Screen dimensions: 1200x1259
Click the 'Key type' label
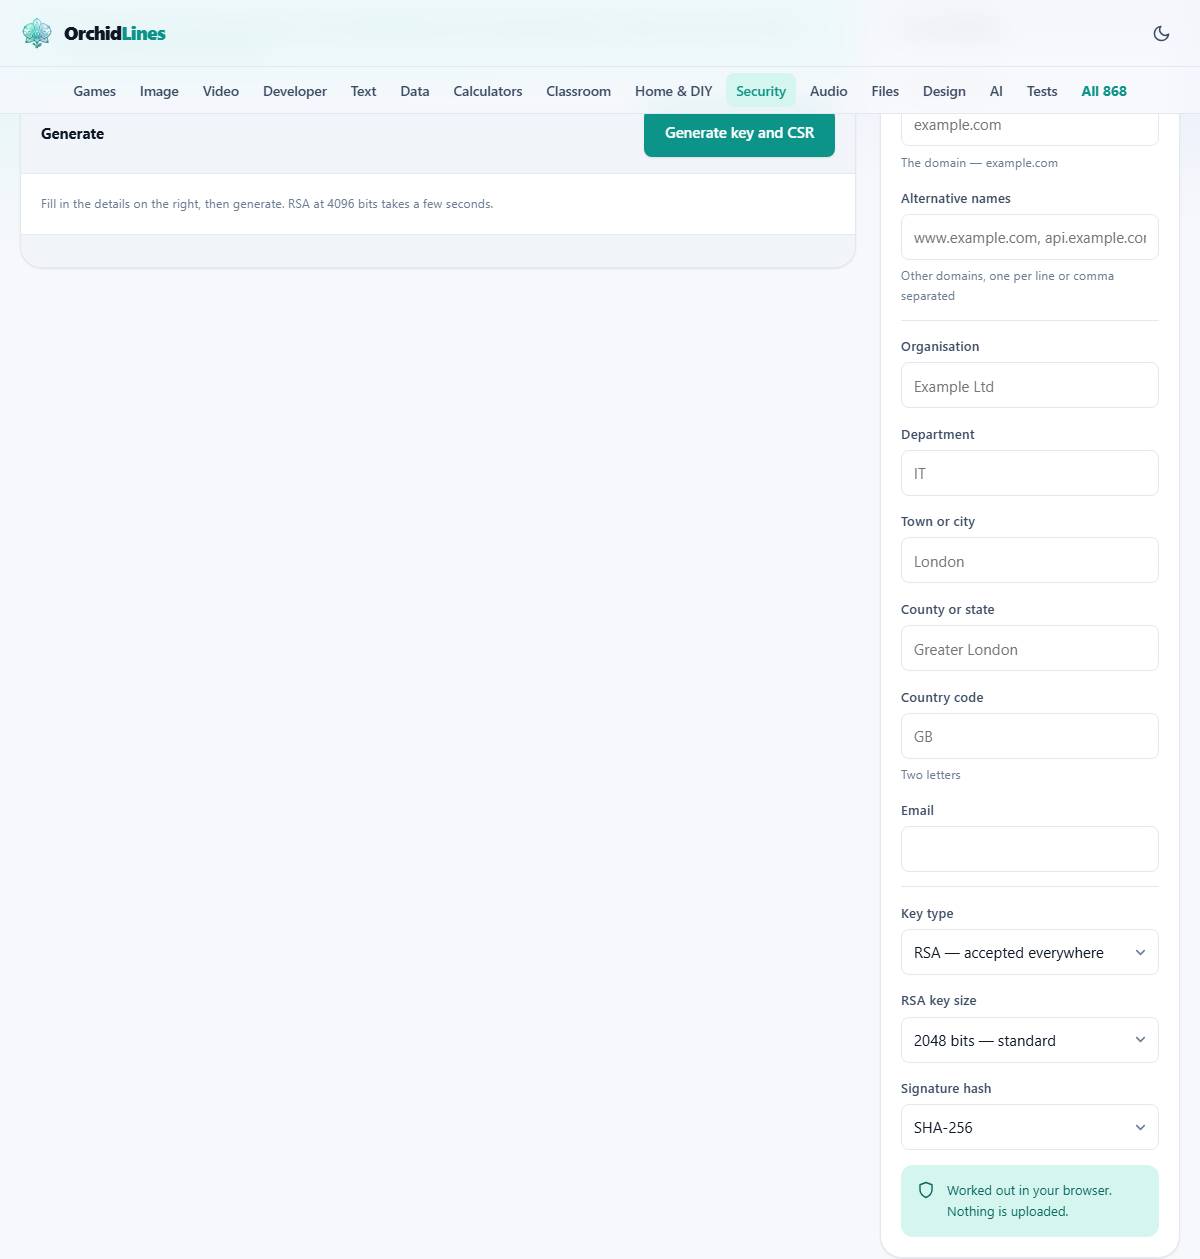coord(927,914)
